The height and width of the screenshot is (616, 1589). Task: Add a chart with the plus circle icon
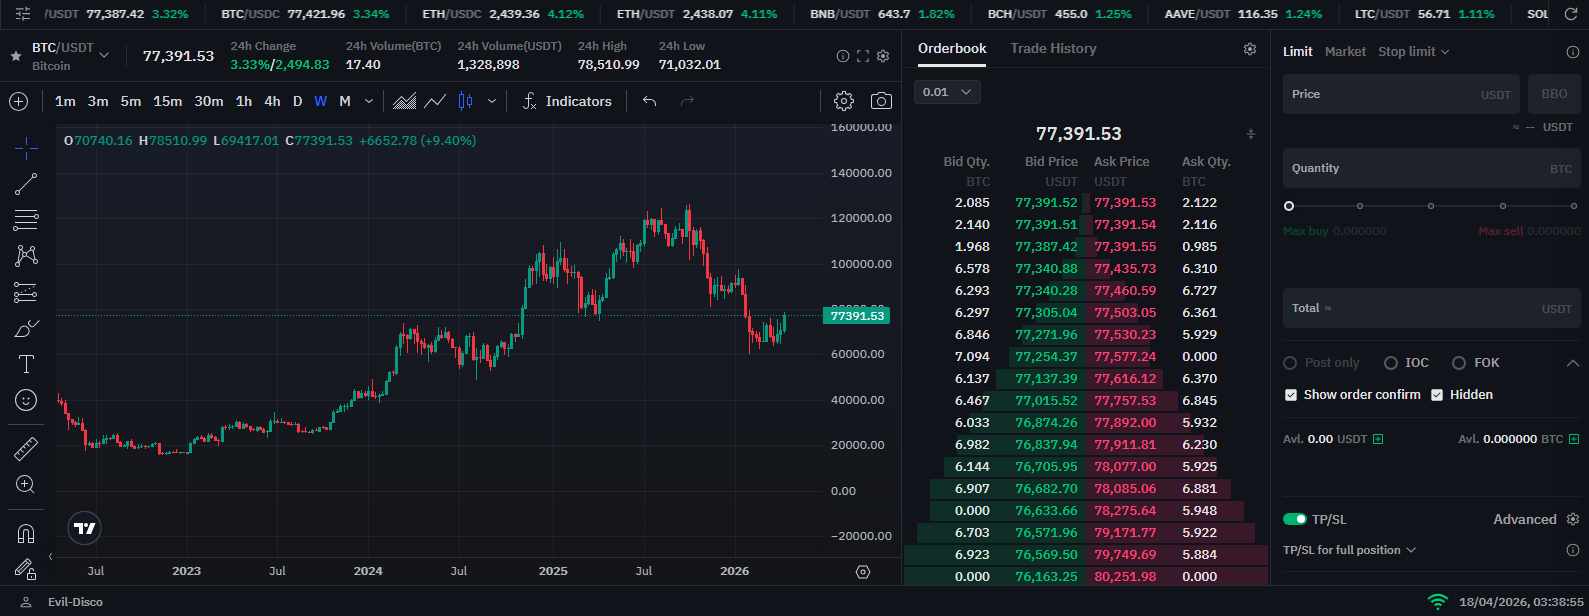click(x=18, y=101)
